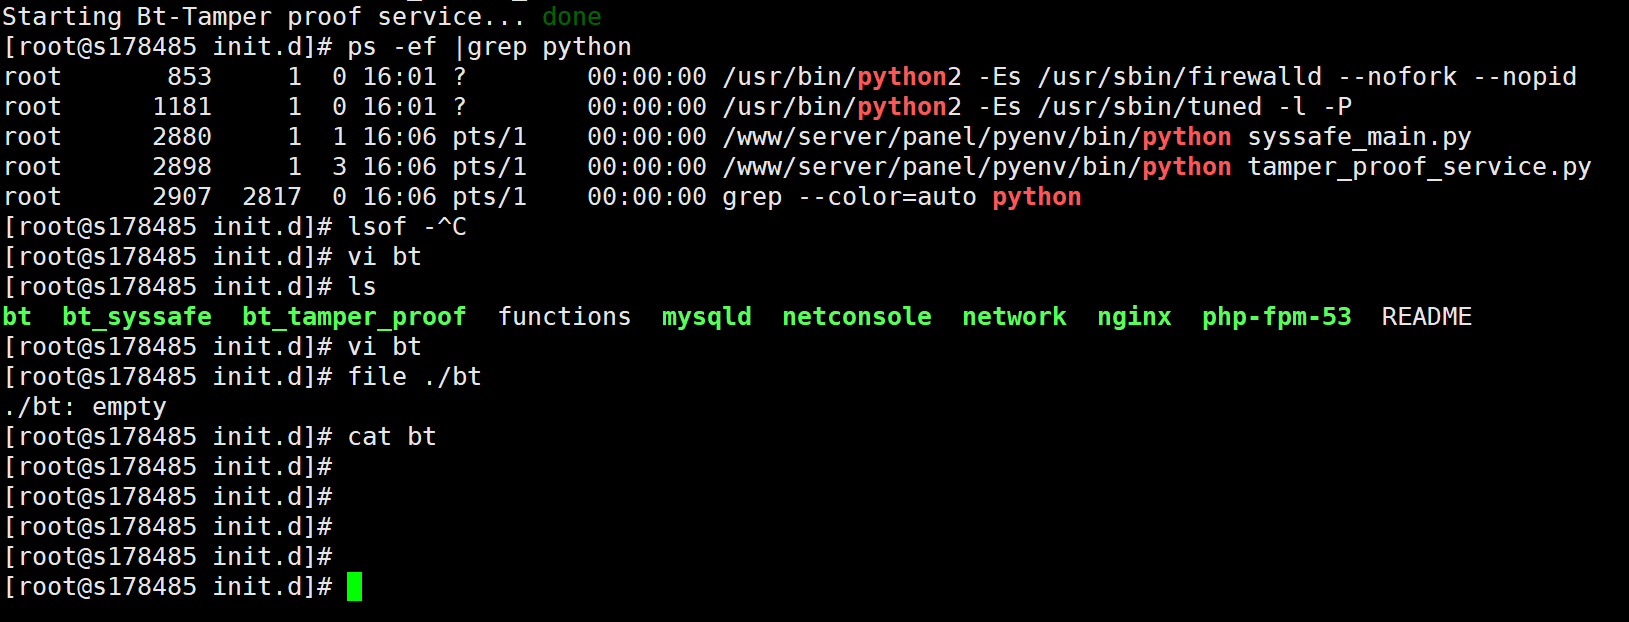Click the 'file ./bt' command text

(414, 377)
